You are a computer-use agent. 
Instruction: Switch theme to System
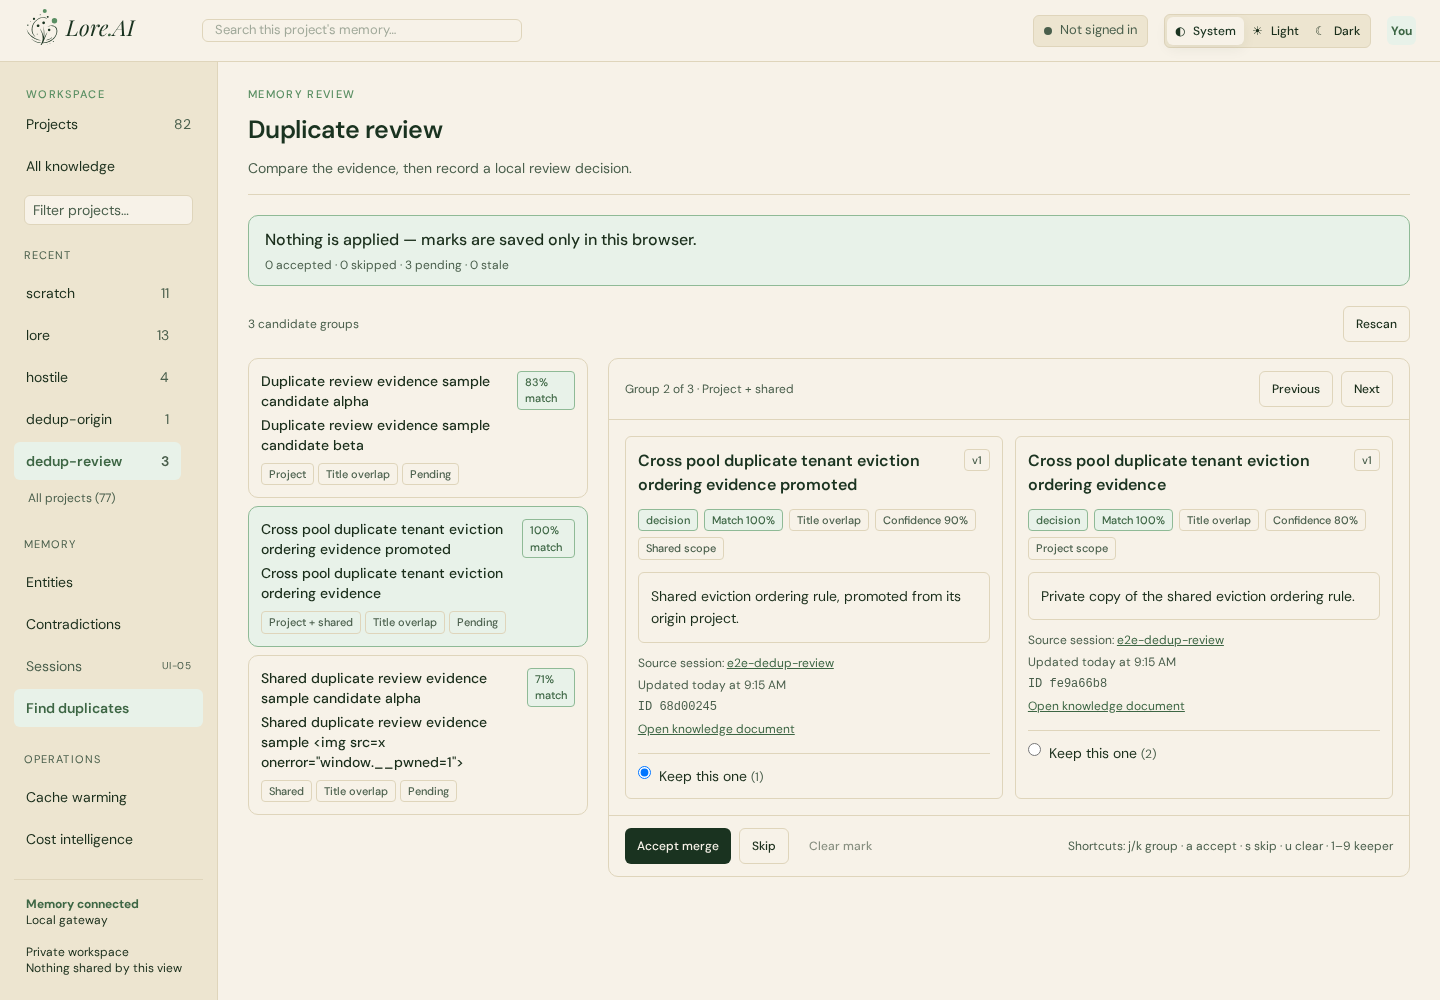(x=1206, y=31)
